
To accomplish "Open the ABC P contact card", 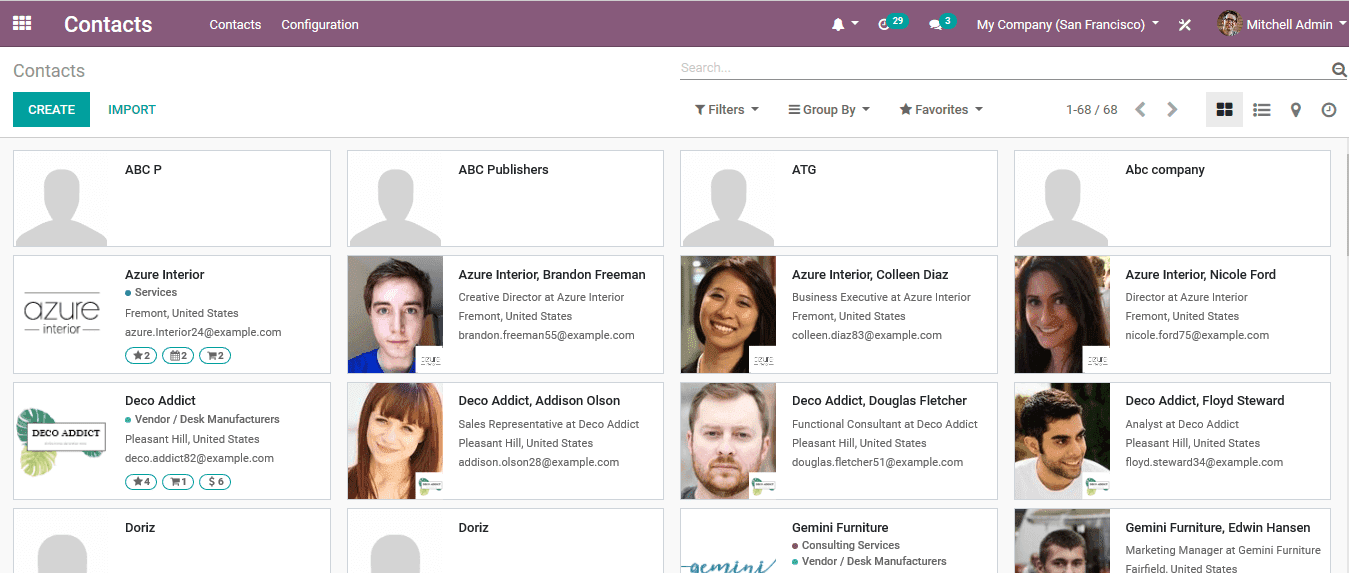I will click(172, 199).
